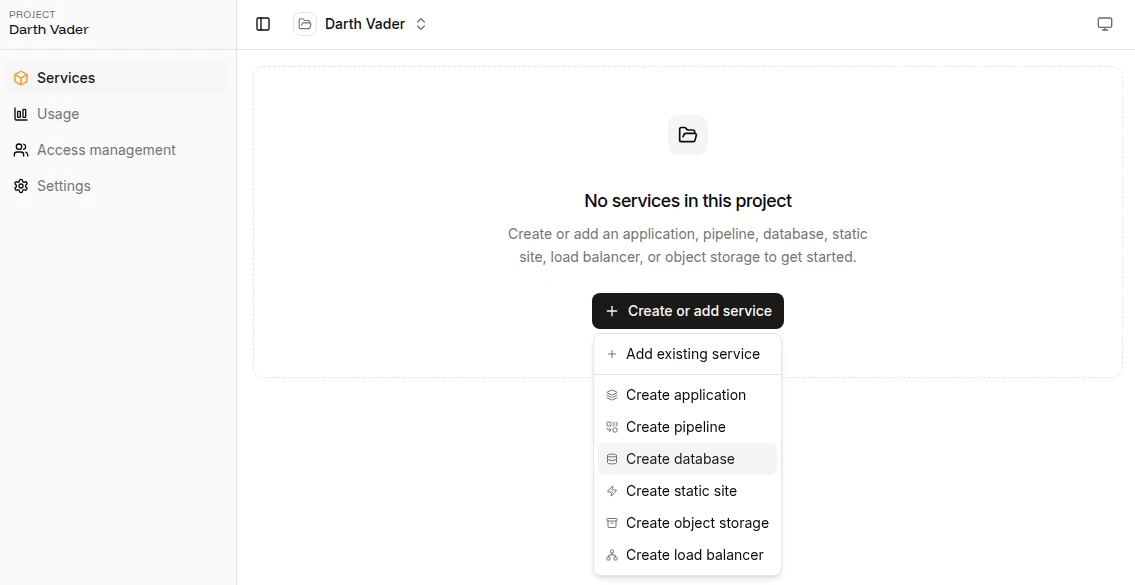Viewport: 1135px width, 585px height.
Task: Click the folder icon beside Darth Vader
Action: (x=305, y=24)
